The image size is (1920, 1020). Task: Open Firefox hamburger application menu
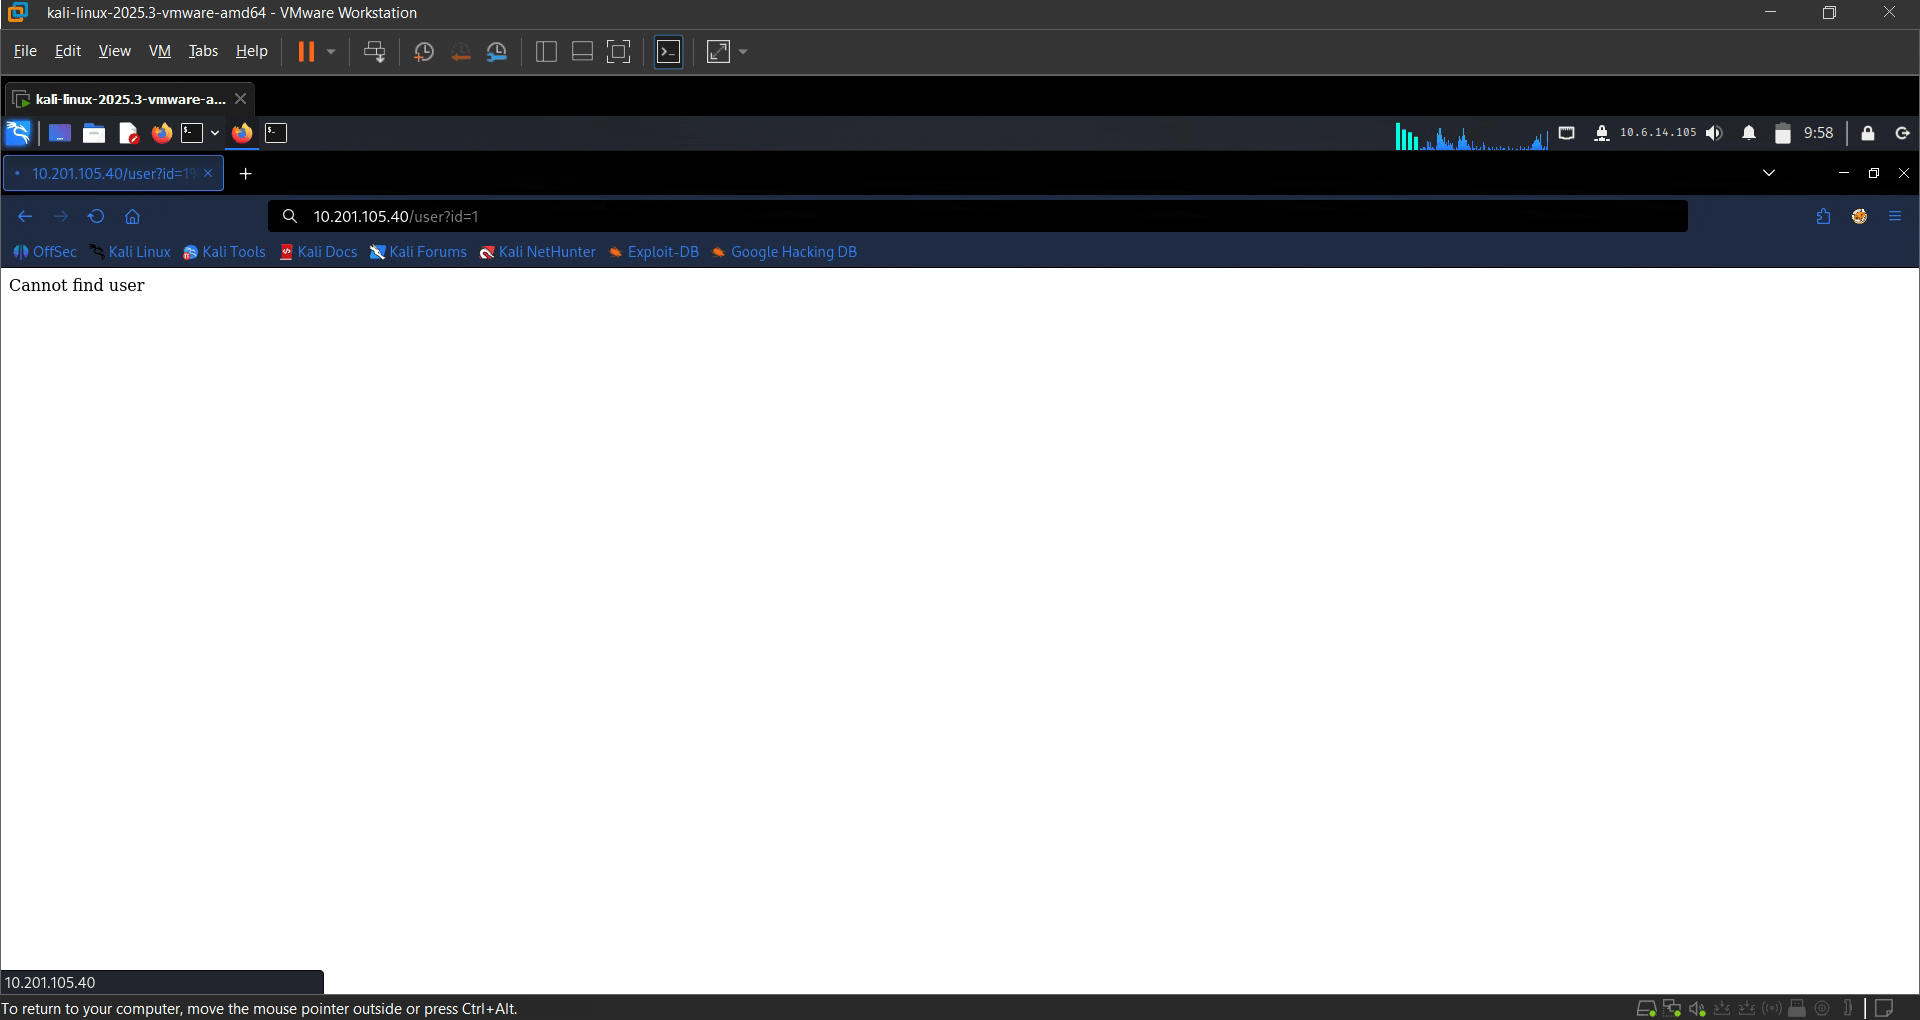point(1895,216)
